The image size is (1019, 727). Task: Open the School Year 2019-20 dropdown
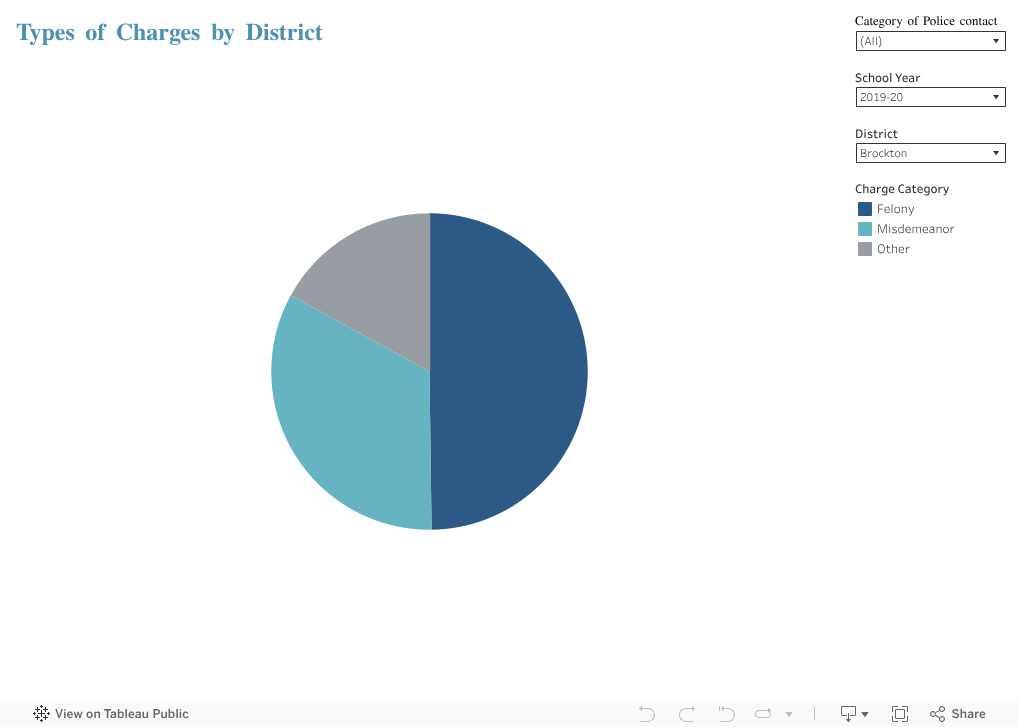pyautogui.click(x=930, y=97)
